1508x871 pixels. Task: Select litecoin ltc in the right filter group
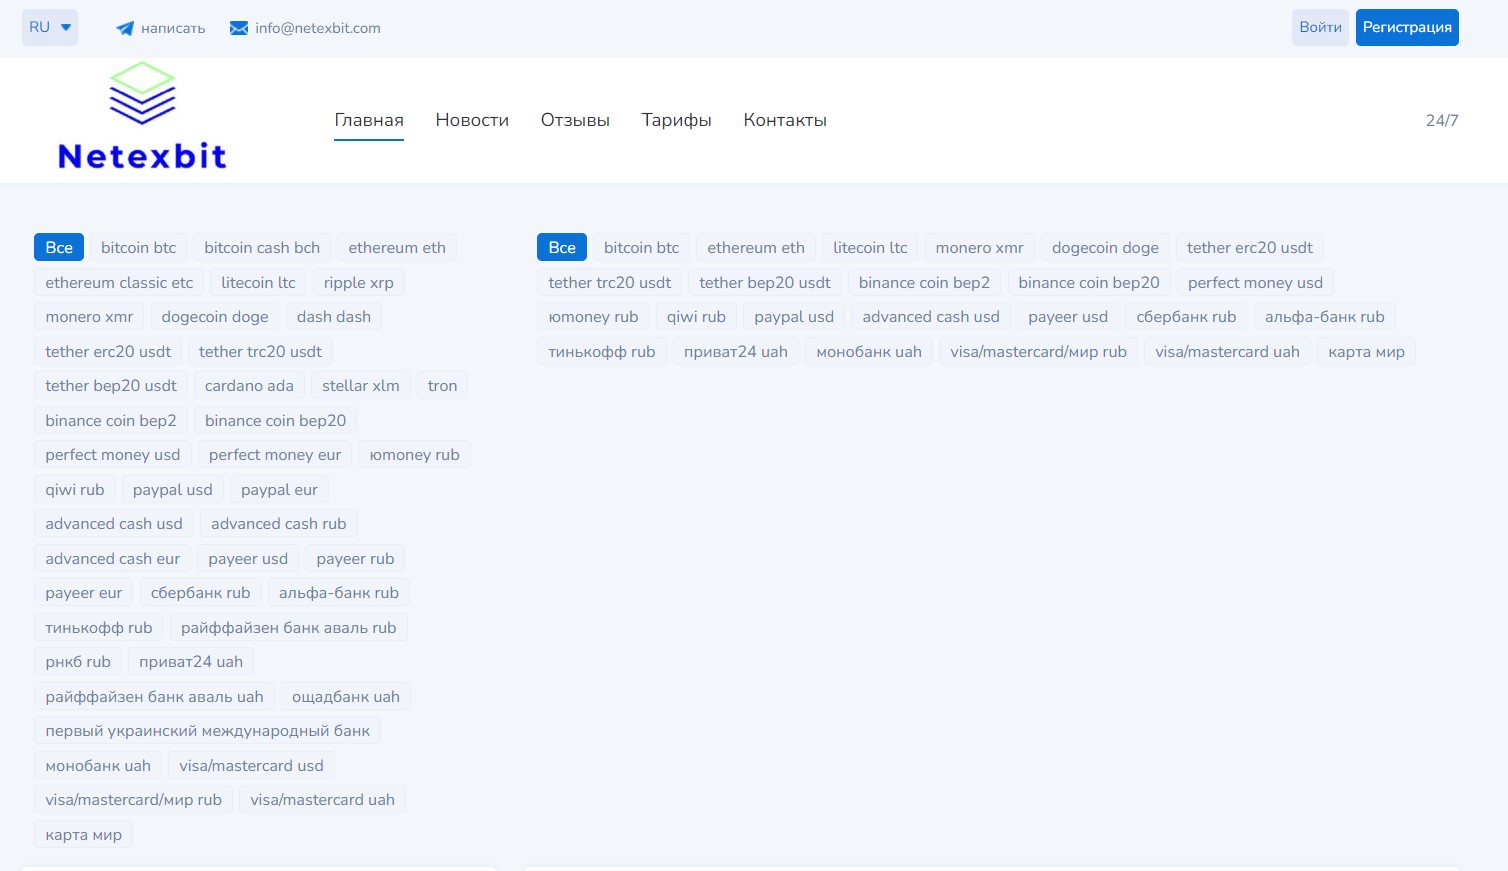(x=870, y=248)
